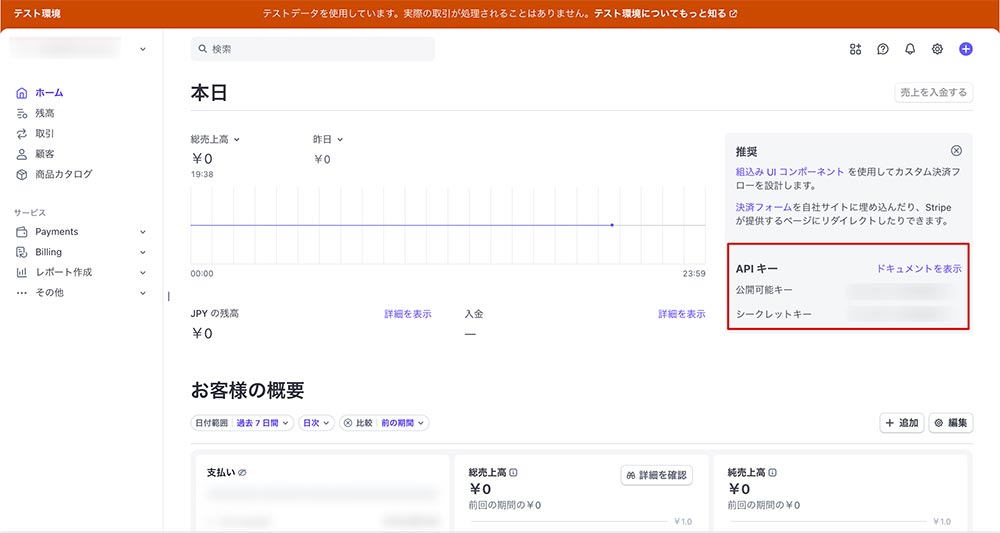The height and width of the screenshot is (533, 1000).
Task: Open the 総売上高 metric dropdown
Action: [215, 139]
